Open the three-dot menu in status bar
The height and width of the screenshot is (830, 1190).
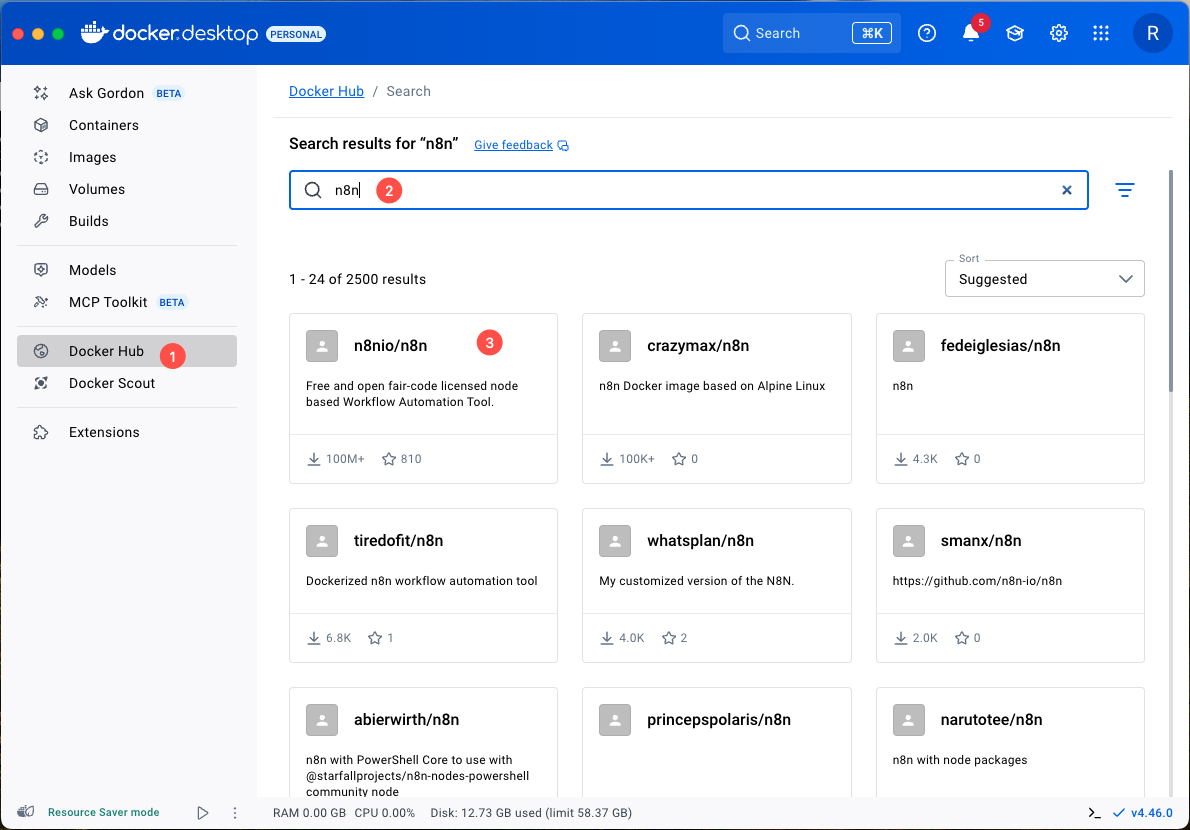coord(235,813)
